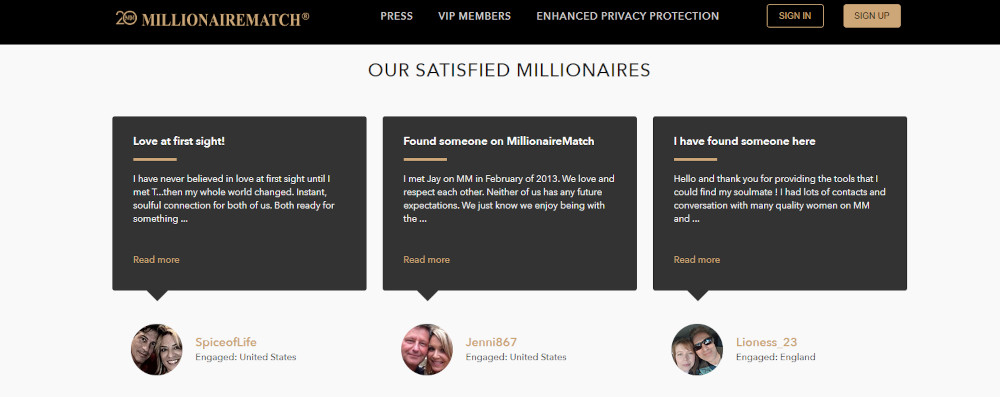1000x397 pixels.
Task: Open Enhanced Privacy Protection page
Action: click(628, 16)
